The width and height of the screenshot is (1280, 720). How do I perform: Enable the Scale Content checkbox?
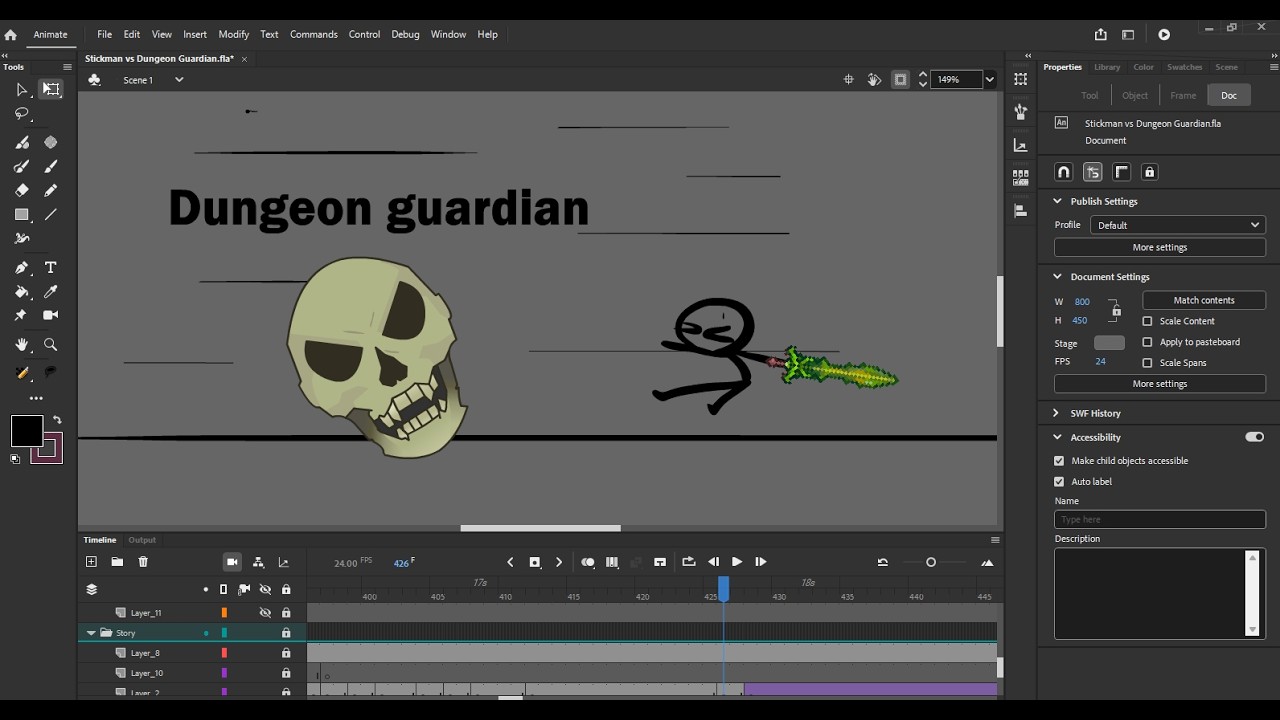(1147, 321)
